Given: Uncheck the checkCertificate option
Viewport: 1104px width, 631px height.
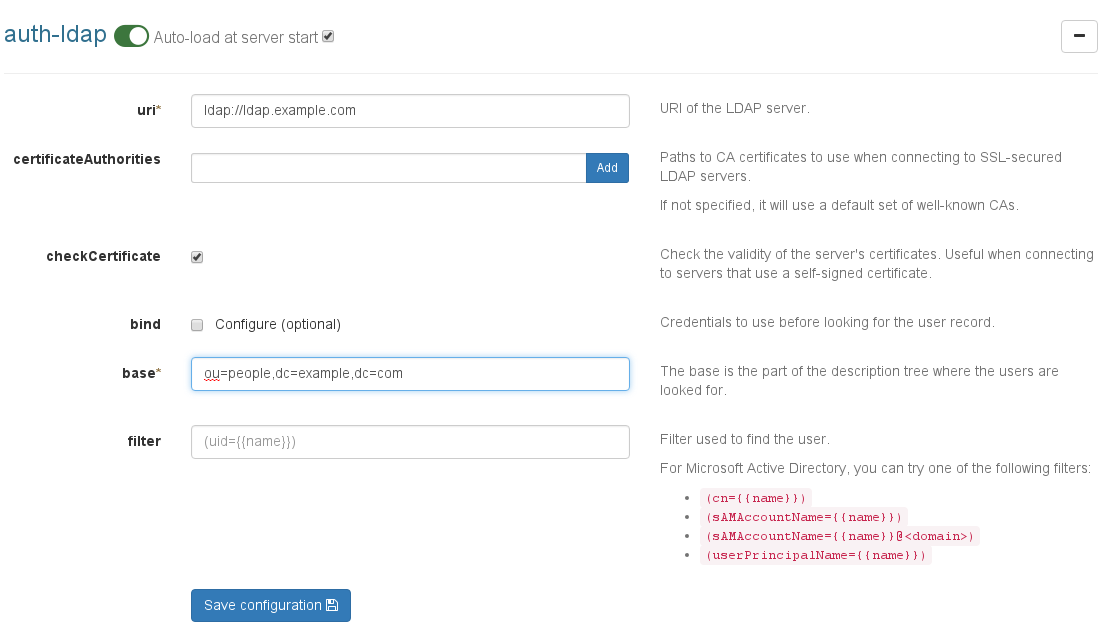Looking at the screenshot, I should pyautogui.click(x=197, y=256).
